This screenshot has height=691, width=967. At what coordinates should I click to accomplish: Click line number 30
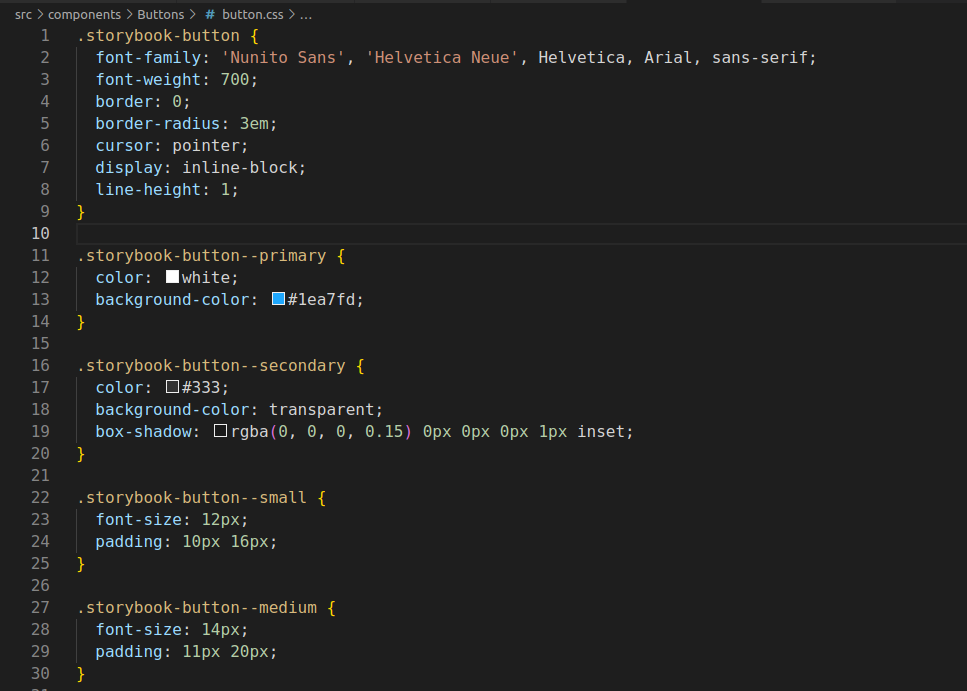tap(40, 673)
